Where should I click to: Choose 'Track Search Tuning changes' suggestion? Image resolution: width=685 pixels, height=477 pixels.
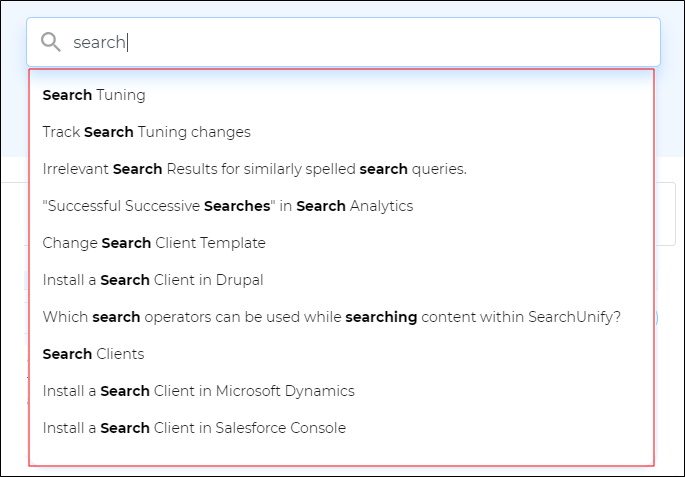(x=146, y=132)
